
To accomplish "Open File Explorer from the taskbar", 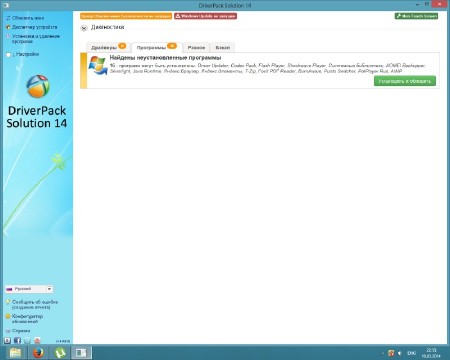I will [x=15, y=352].
